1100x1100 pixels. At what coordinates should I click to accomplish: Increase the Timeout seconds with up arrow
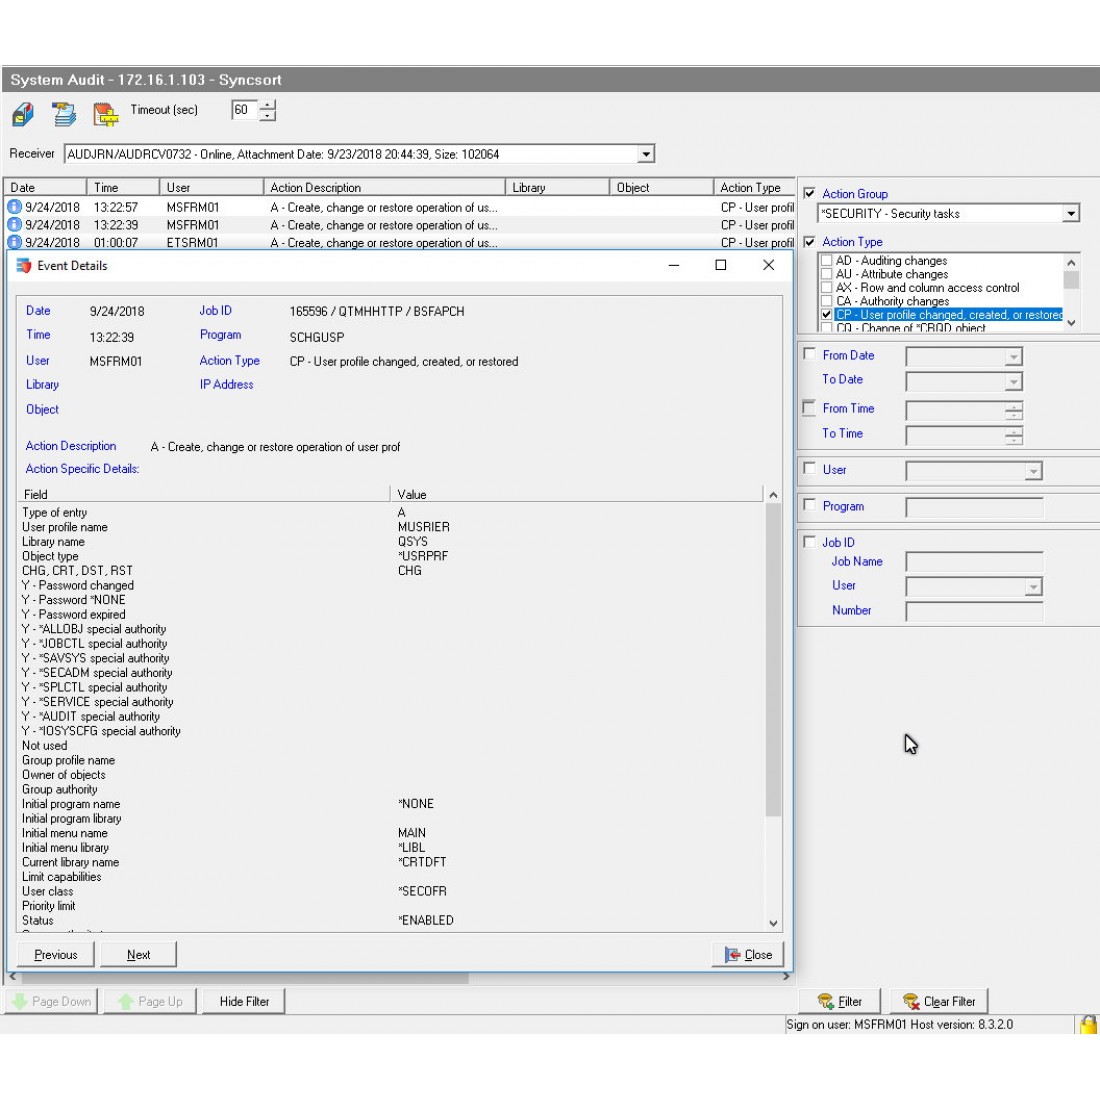point(268,105)
